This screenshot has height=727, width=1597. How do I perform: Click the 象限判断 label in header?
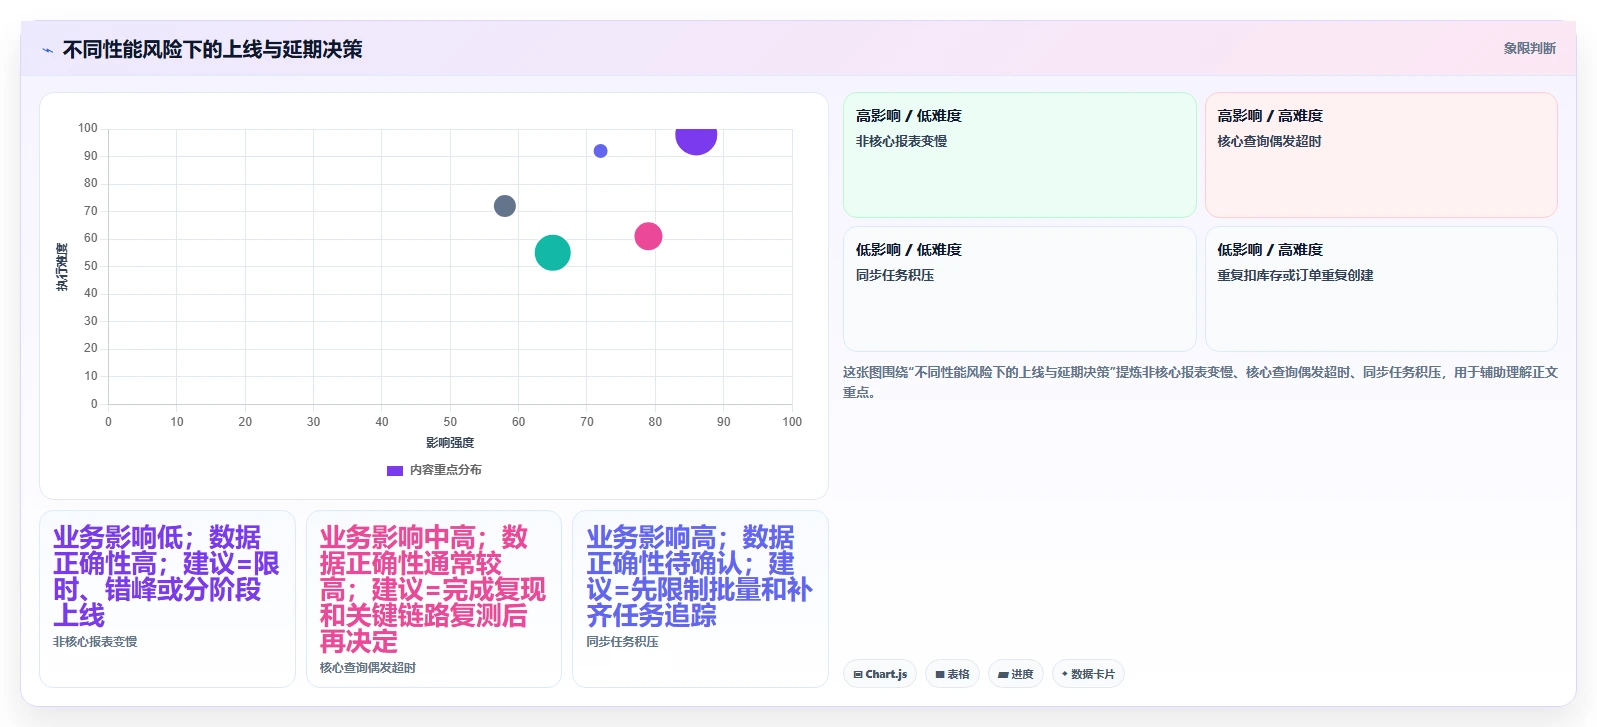pos(1529,48)
